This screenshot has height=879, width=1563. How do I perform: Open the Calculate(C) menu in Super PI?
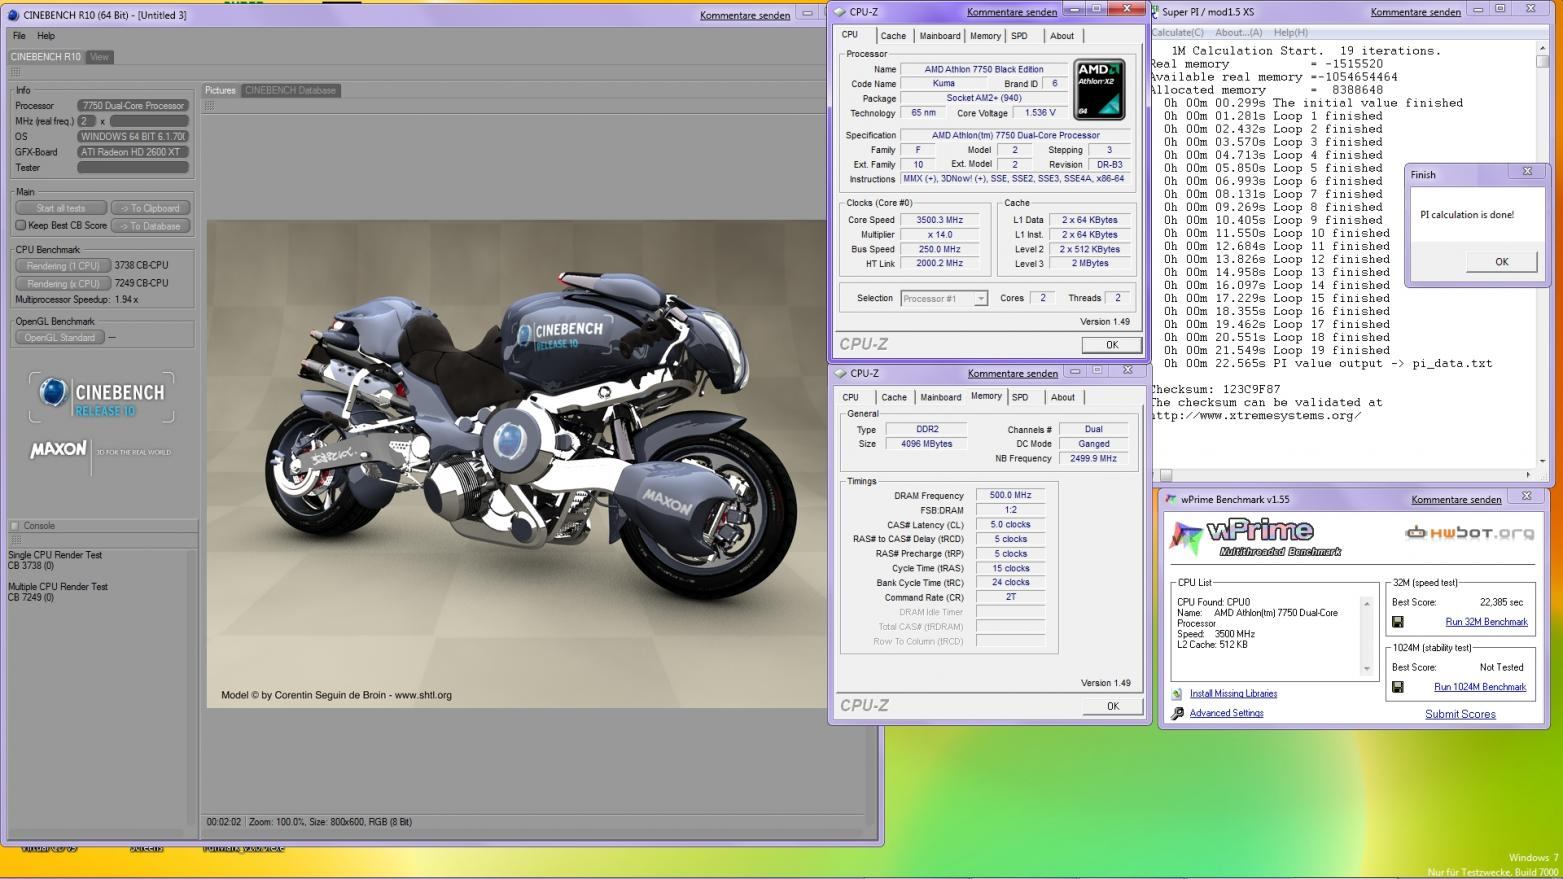tap(1177, 32)
